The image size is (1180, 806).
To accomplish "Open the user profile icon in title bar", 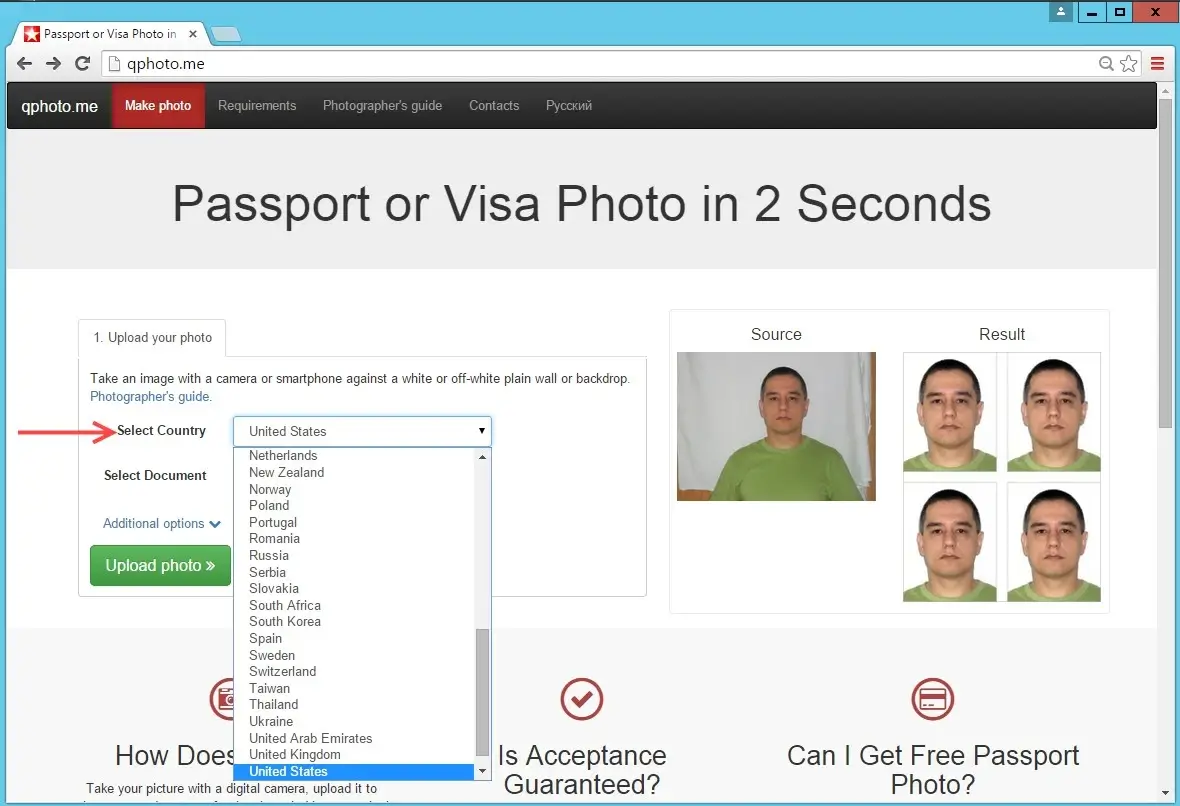I will pyautogui.click(x=1061, y=12).
